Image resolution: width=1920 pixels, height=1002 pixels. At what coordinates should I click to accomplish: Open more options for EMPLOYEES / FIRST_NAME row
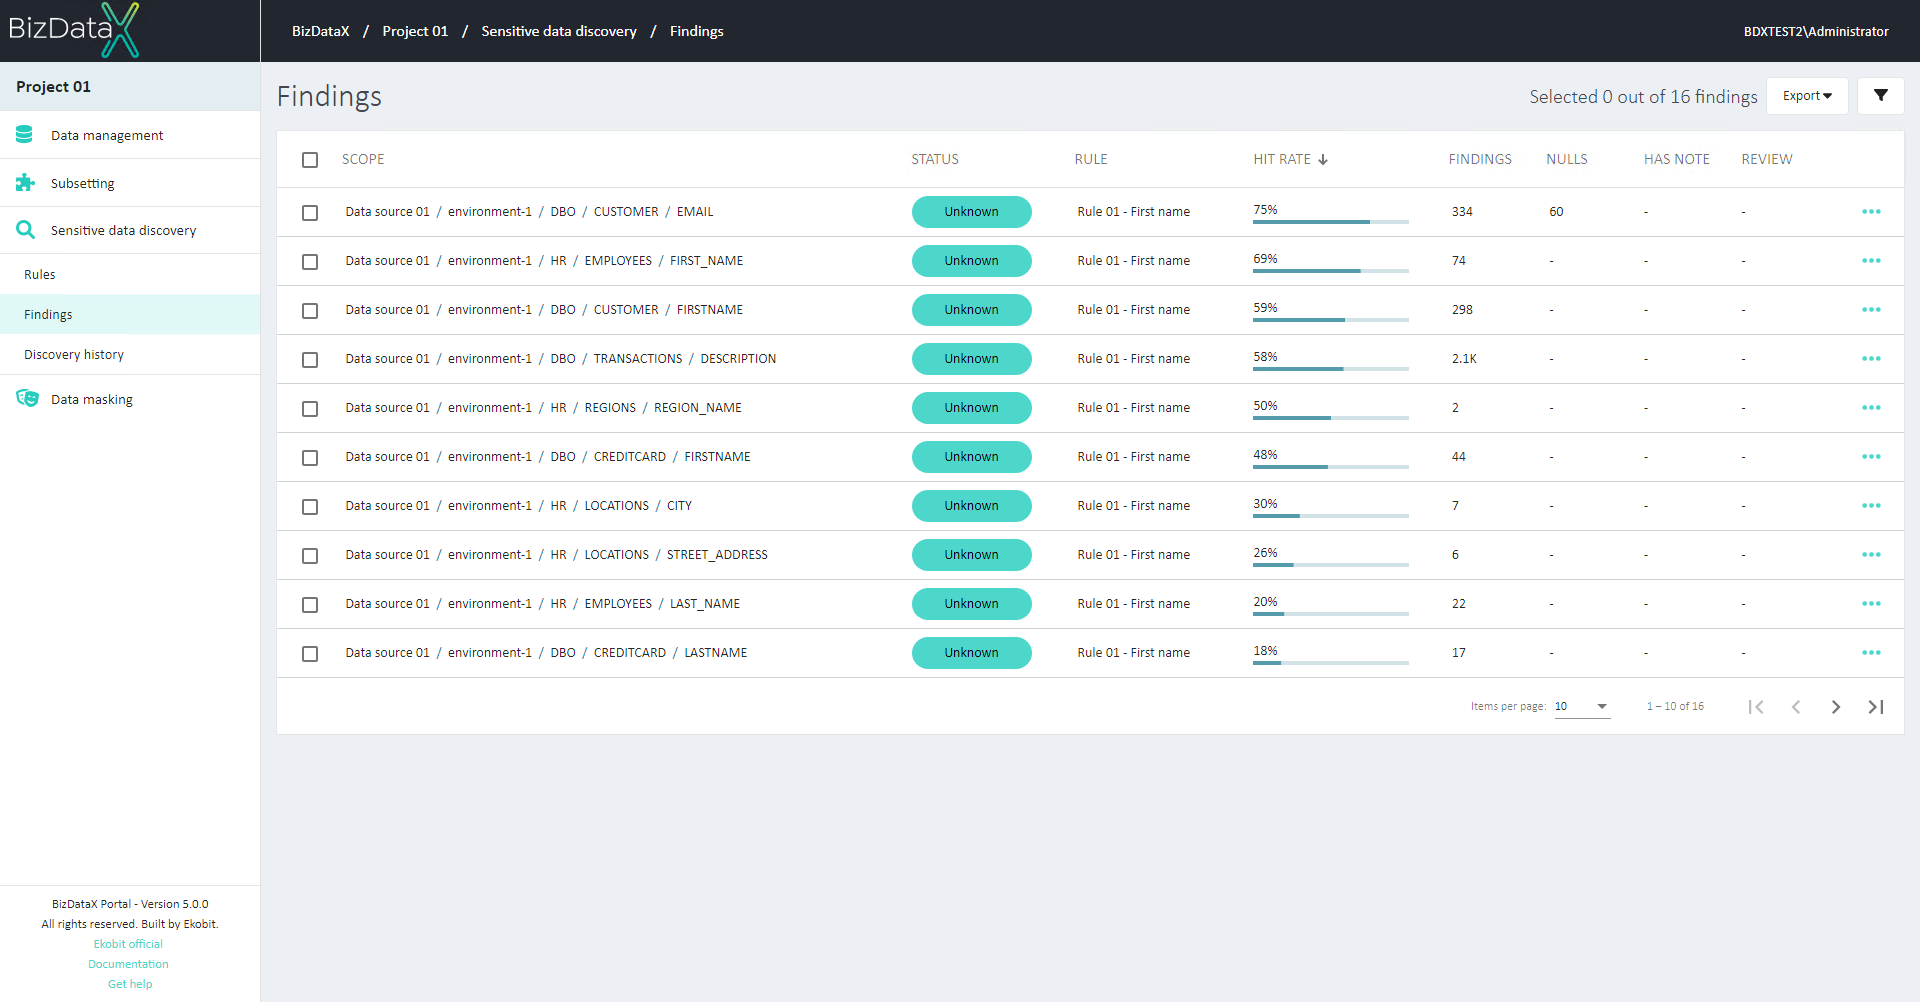[1871, 261]
